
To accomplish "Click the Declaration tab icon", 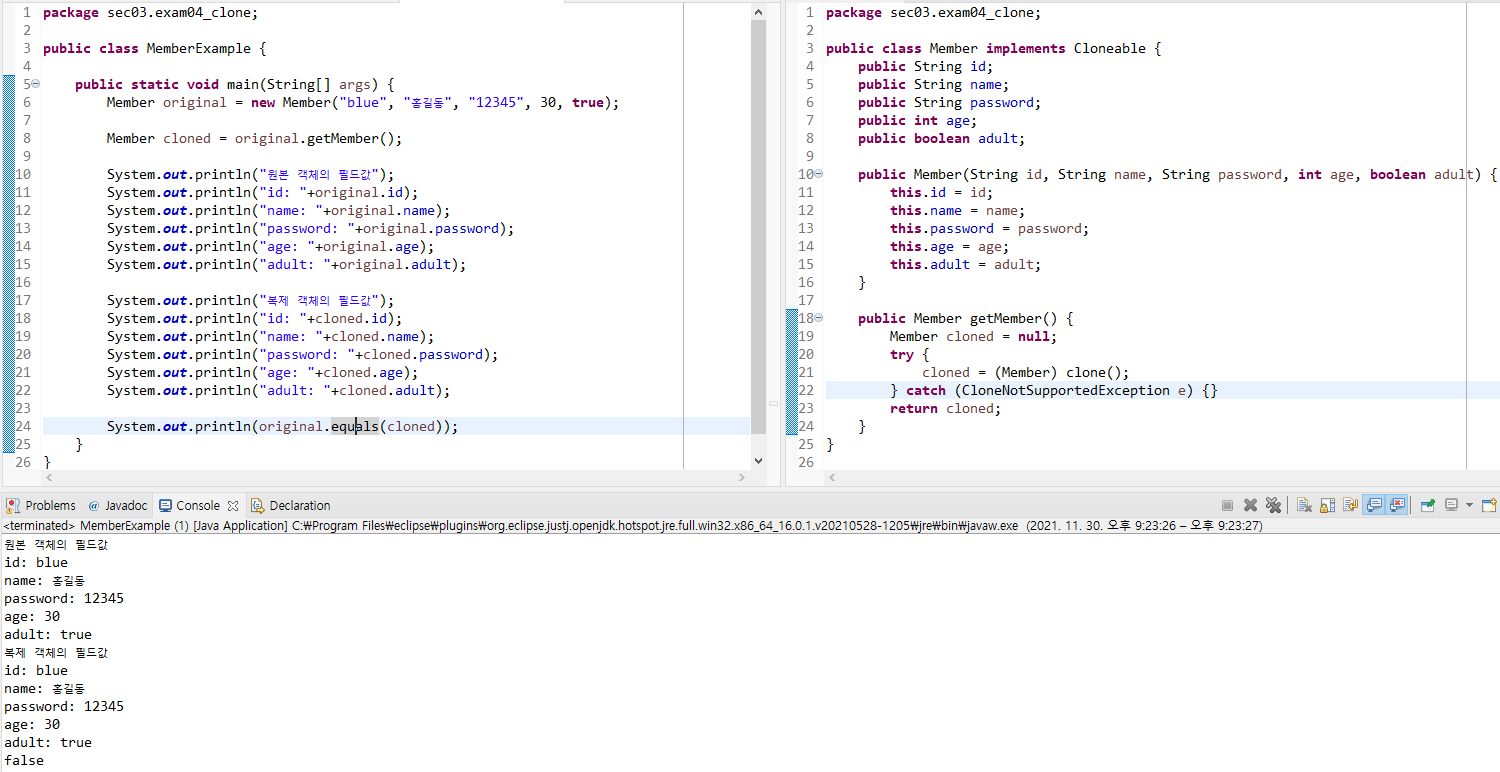I will pos(257,506).
